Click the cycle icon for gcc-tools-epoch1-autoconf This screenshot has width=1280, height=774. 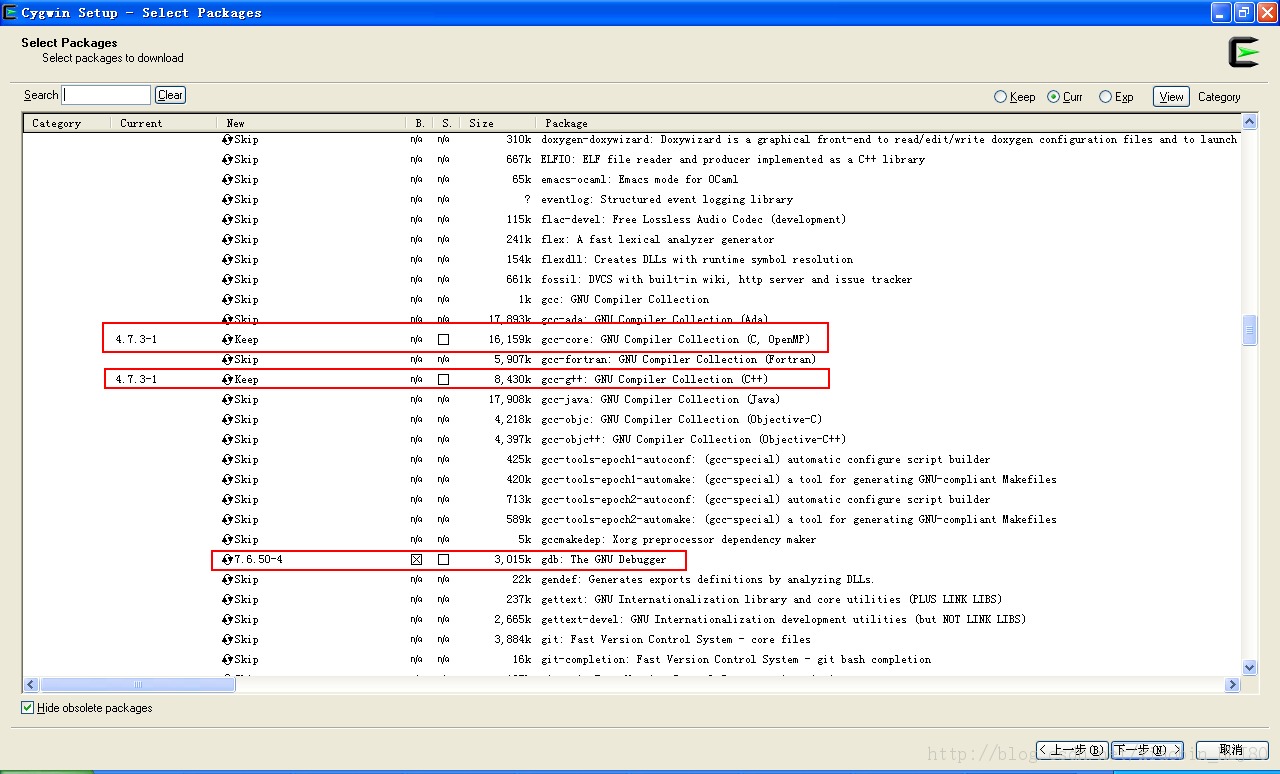click(x=228, y=459)
